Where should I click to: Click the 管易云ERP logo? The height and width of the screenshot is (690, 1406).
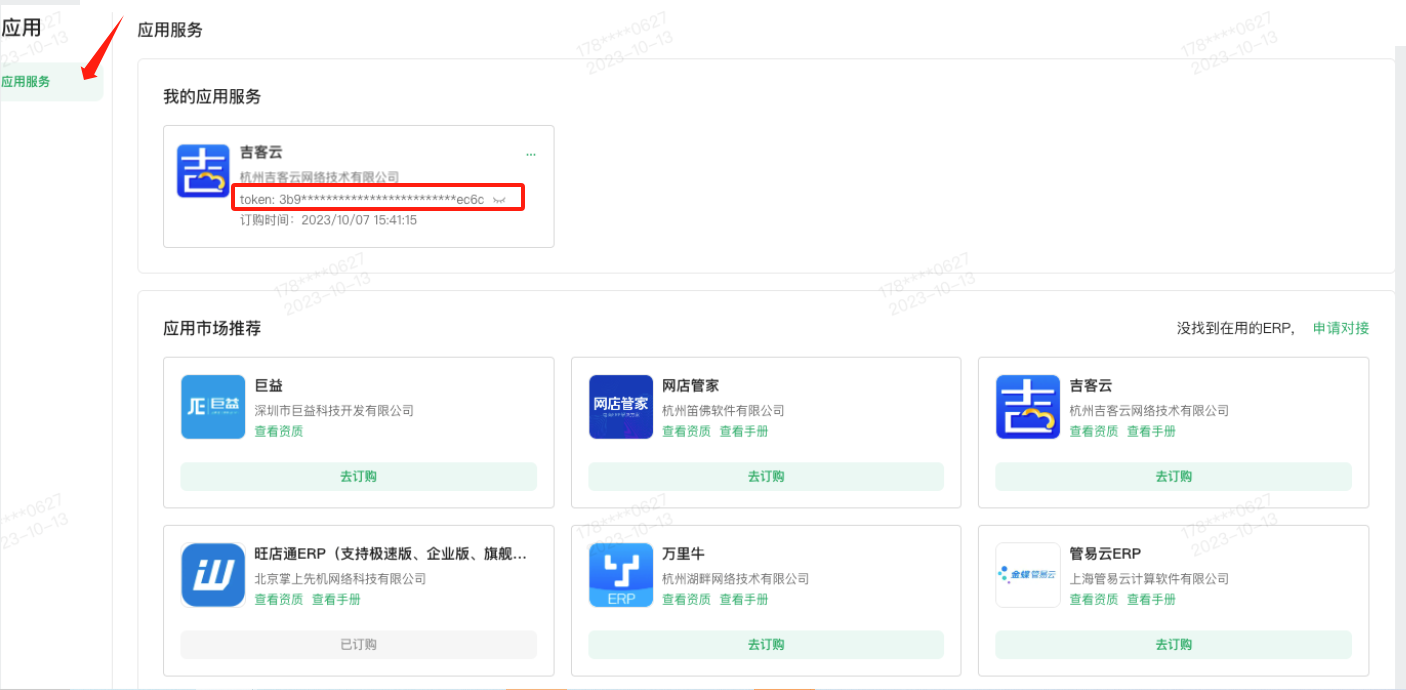[1028, 575]
